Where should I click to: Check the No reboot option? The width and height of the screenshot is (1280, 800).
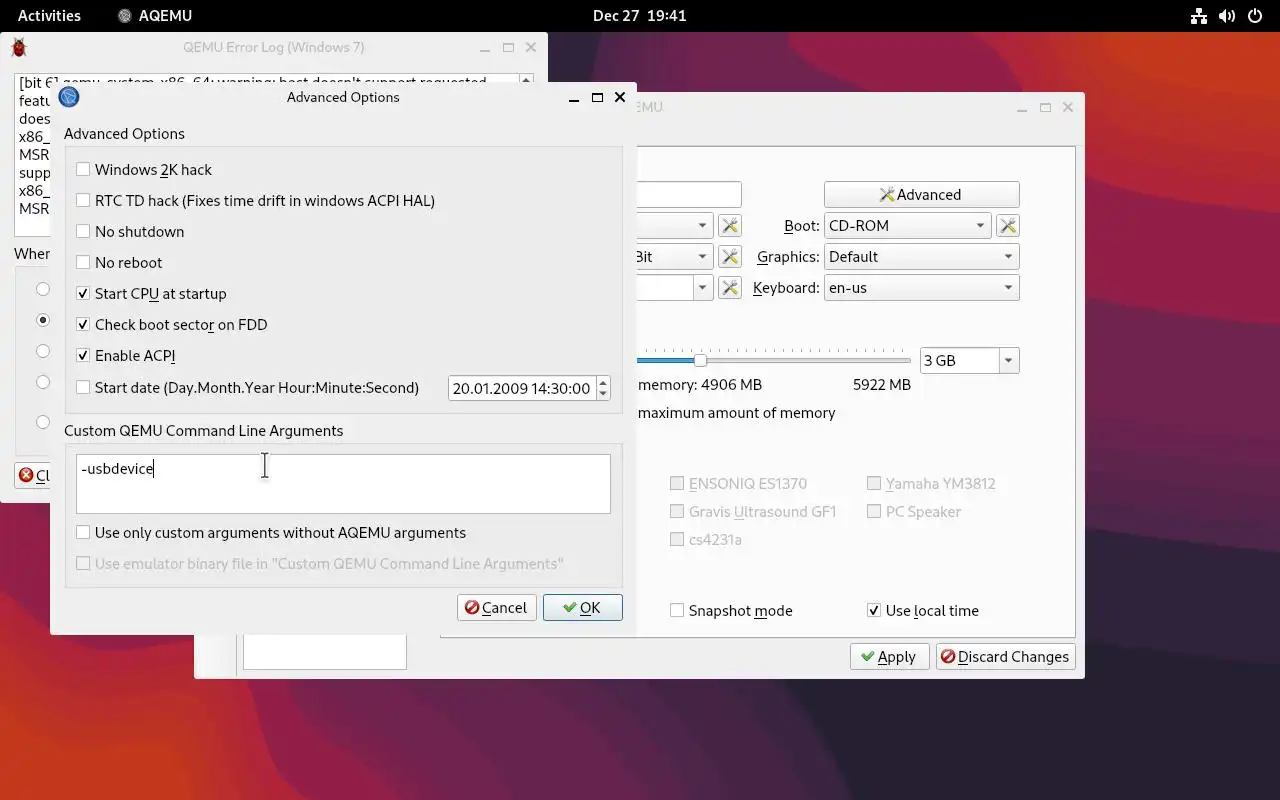pyautogui.click(x=83, y=263)
